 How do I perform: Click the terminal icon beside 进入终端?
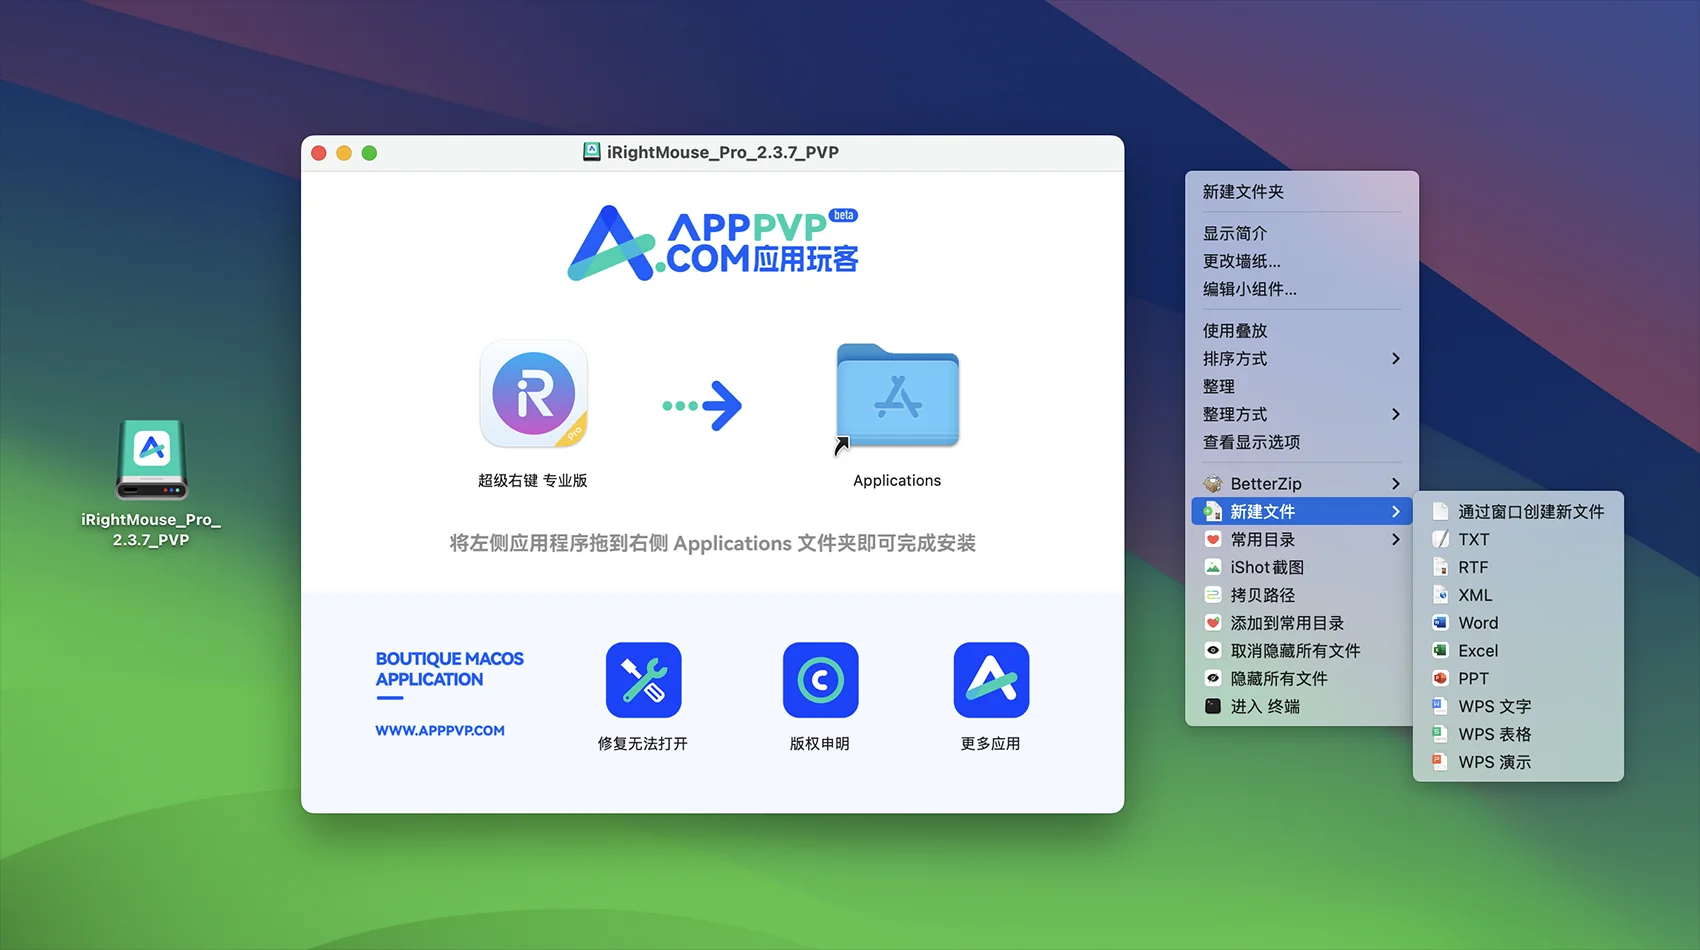coord(1213,706)
